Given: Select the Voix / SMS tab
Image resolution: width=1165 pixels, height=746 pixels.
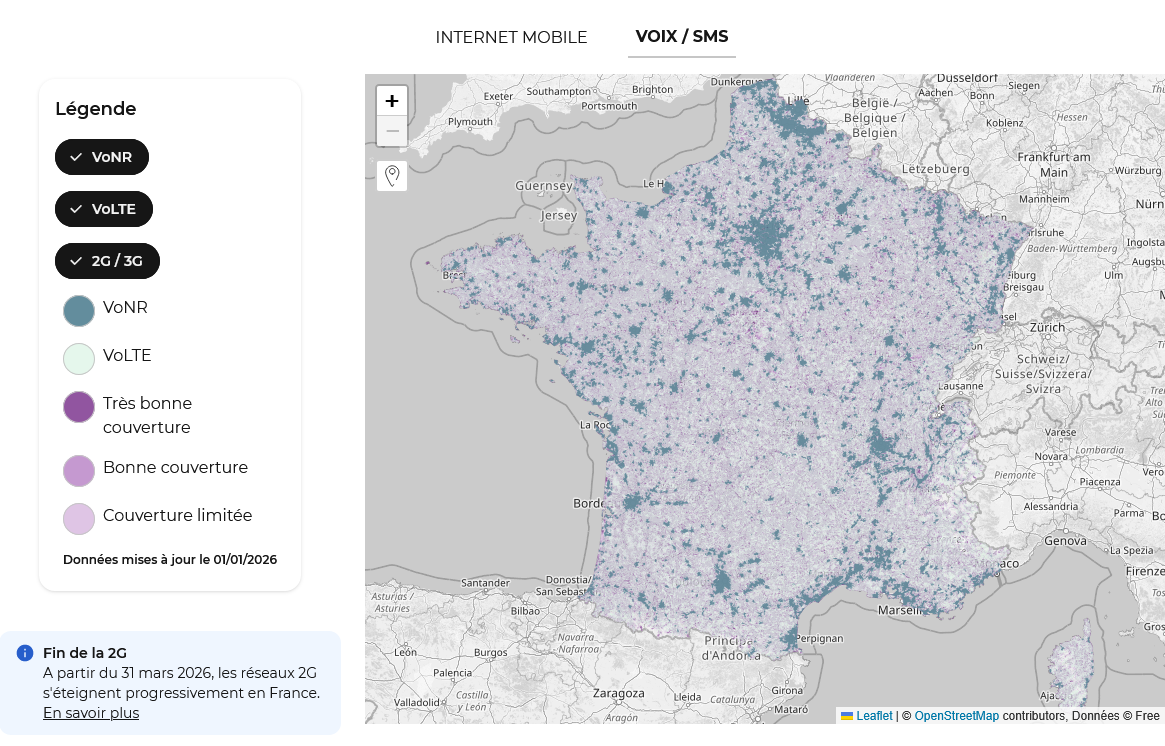Looking at the screenshot, I should [x=682, y=37].
